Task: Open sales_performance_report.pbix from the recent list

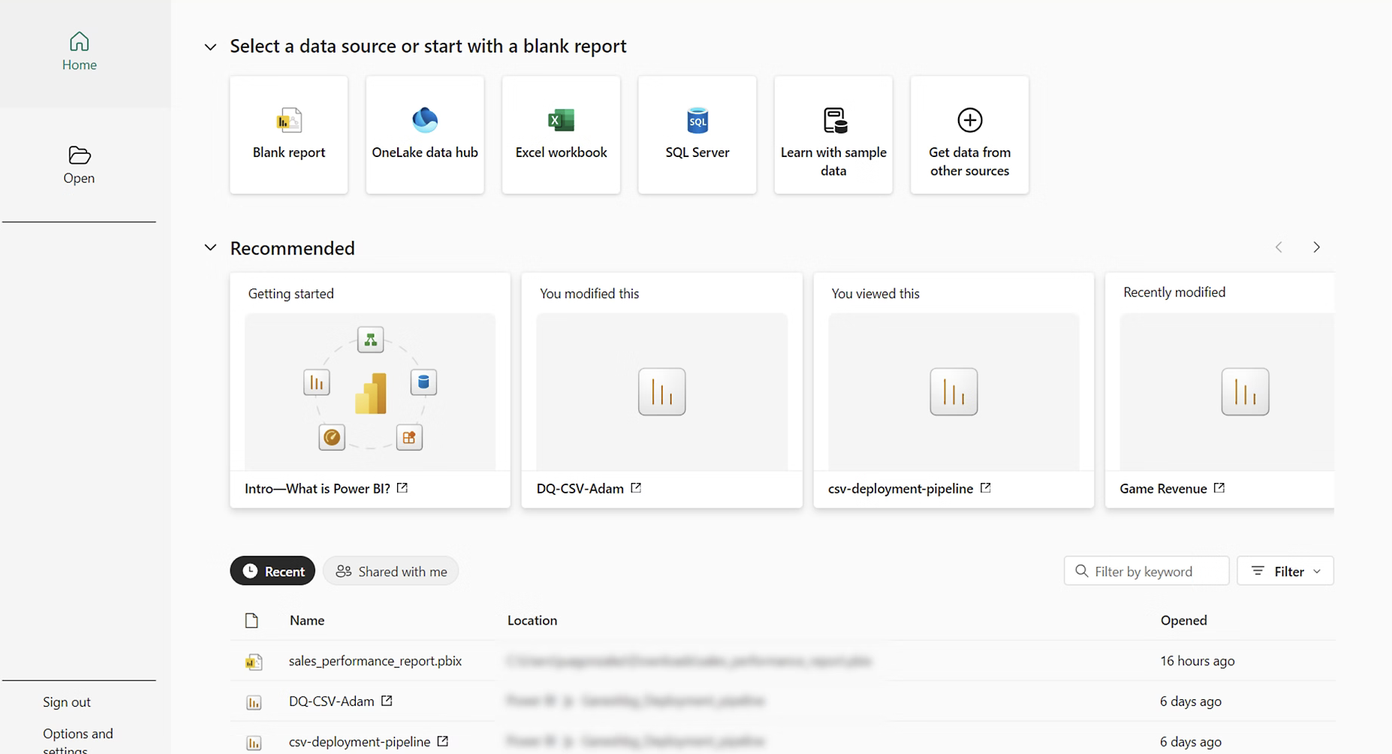Action: point(375,661)
